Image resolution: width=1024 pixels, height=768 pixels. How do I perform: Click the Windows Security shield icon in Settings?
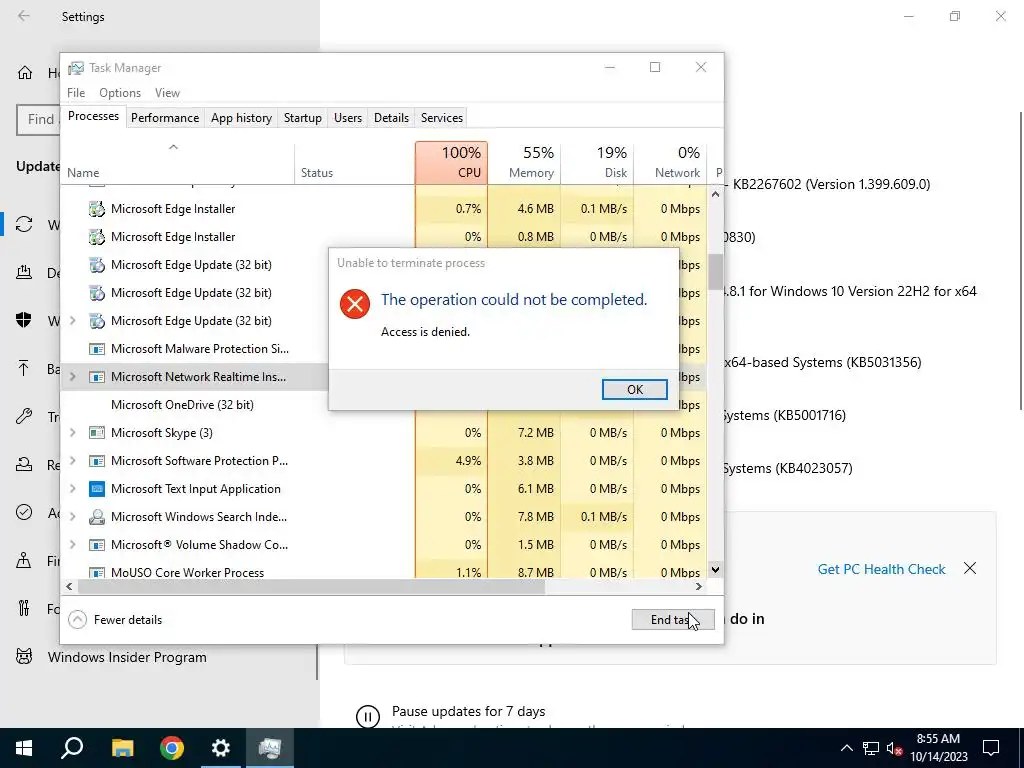[x=24, y=320]
